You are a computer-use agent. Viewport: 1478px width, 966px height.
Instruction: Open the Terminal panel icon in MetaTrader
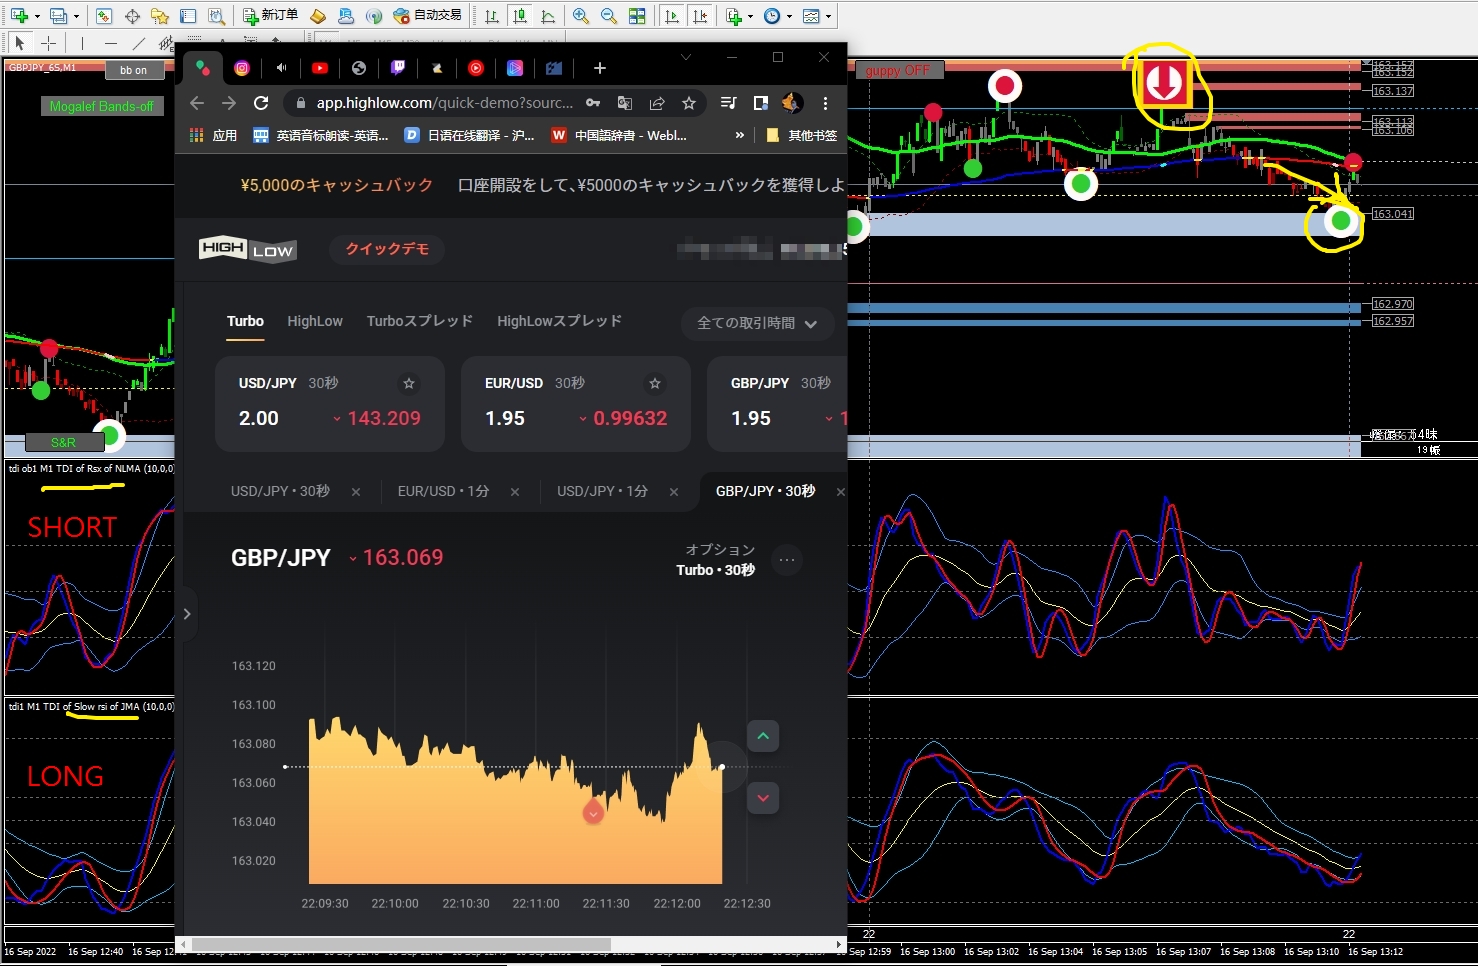(188, 16)
